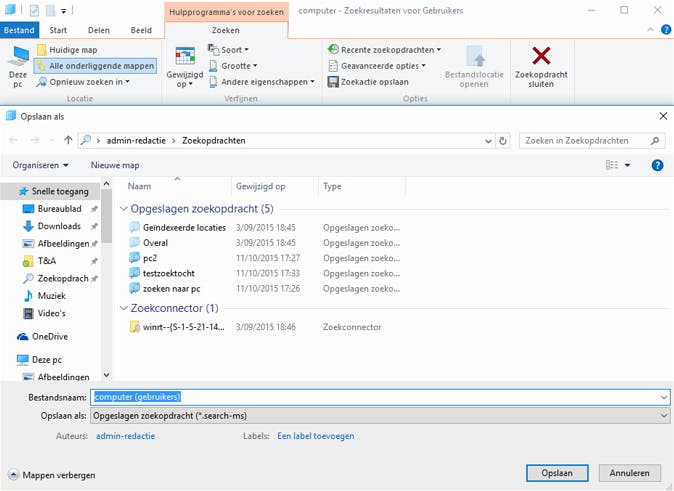This screenshot has height=491, width=674.
Task: Click the change view layout icon
Action: (612, 165)
